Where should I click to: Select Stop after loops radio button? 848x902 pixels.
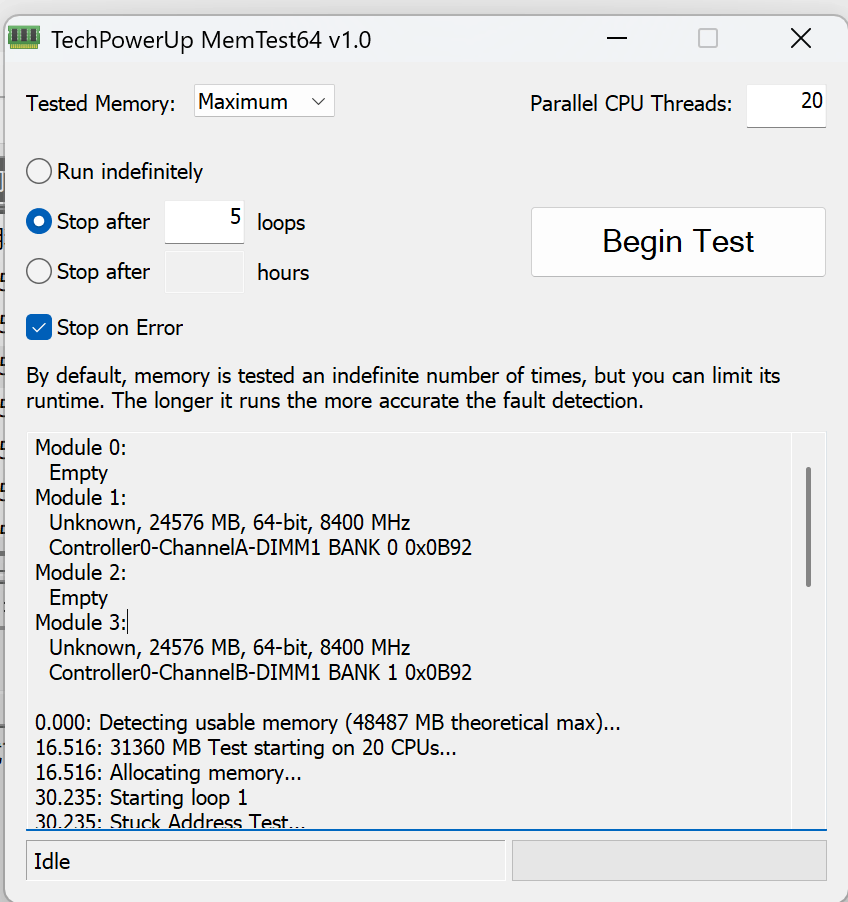(x=39, y=221)
